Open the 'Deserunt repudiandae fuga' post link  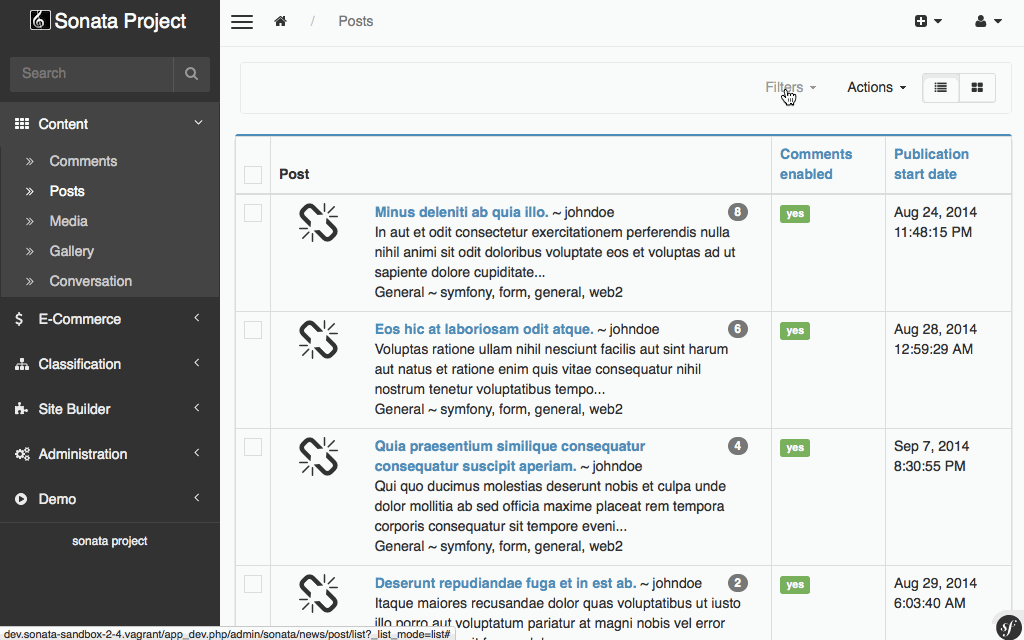[505, 583]
